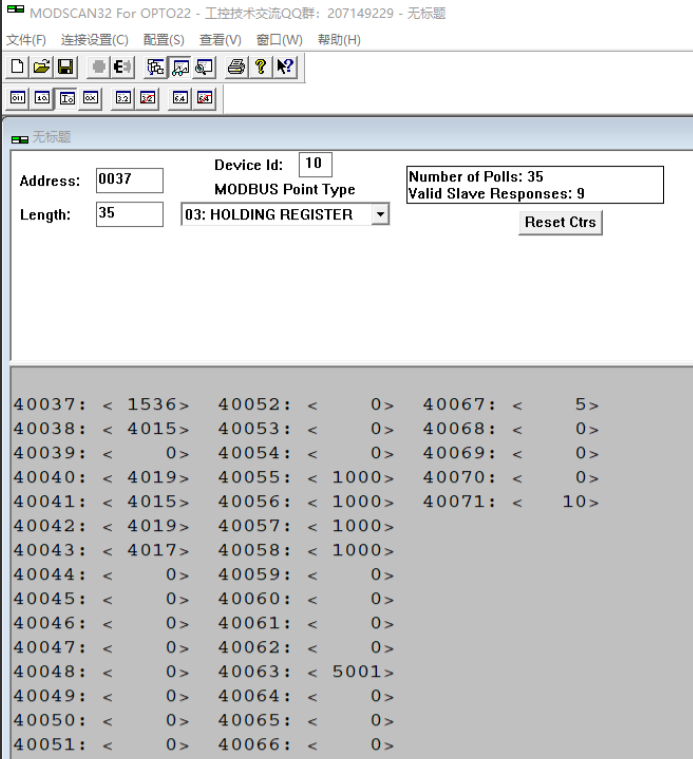The width and height of the screenshot is (693, 759).
Task: Click the 40066: register label
Action: [x=255, y=744]
